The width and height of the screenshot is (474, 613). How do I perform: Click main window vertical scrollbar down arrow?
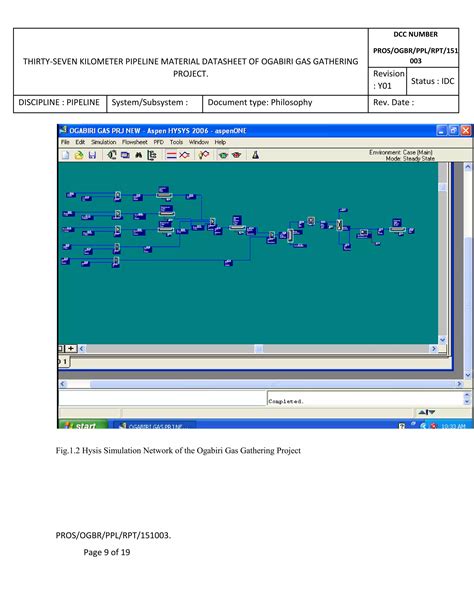(x=468, y=375)
